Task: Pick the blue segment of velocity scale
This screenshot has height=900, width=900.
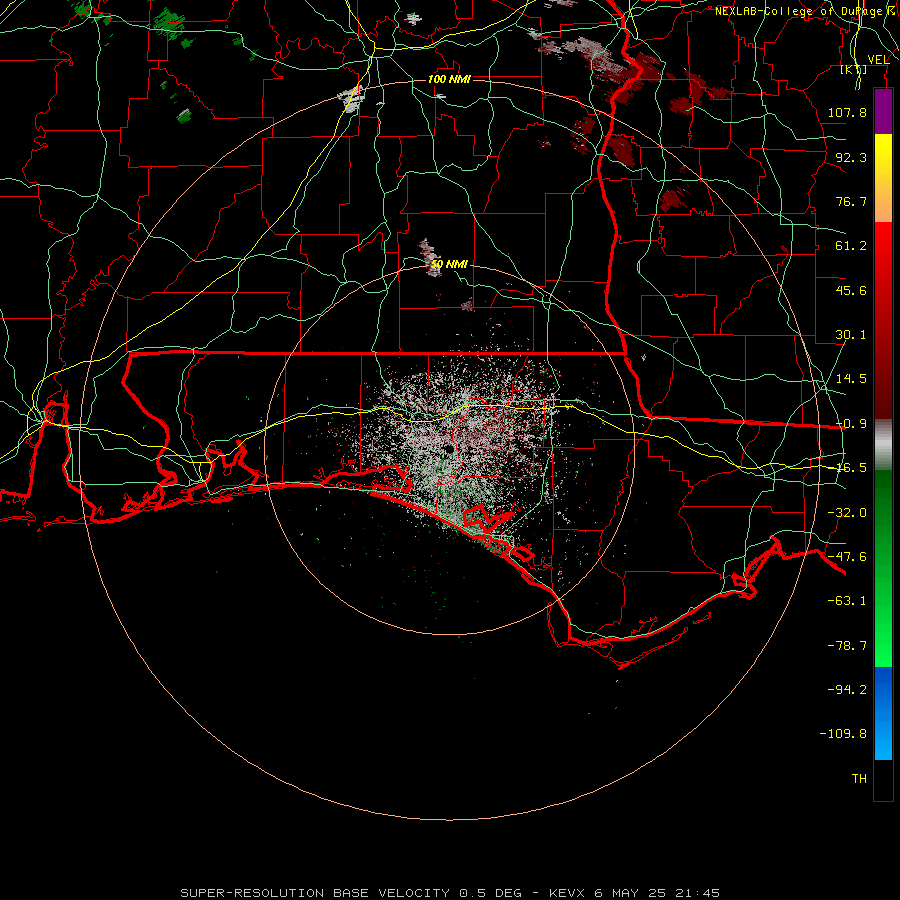Action: click(x=883, y=713)
